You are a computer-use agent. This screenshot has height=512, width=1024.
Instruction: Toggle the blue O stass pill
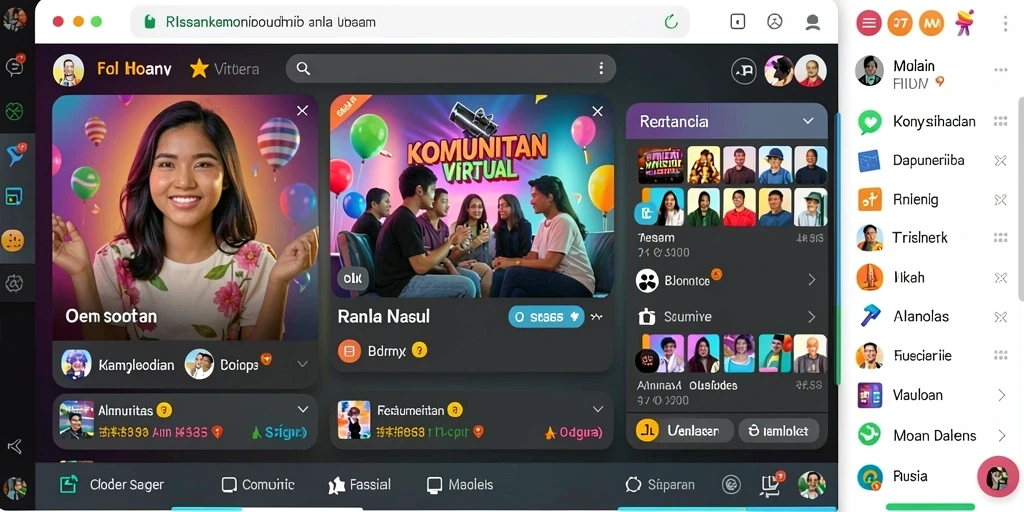pos(546,317)
